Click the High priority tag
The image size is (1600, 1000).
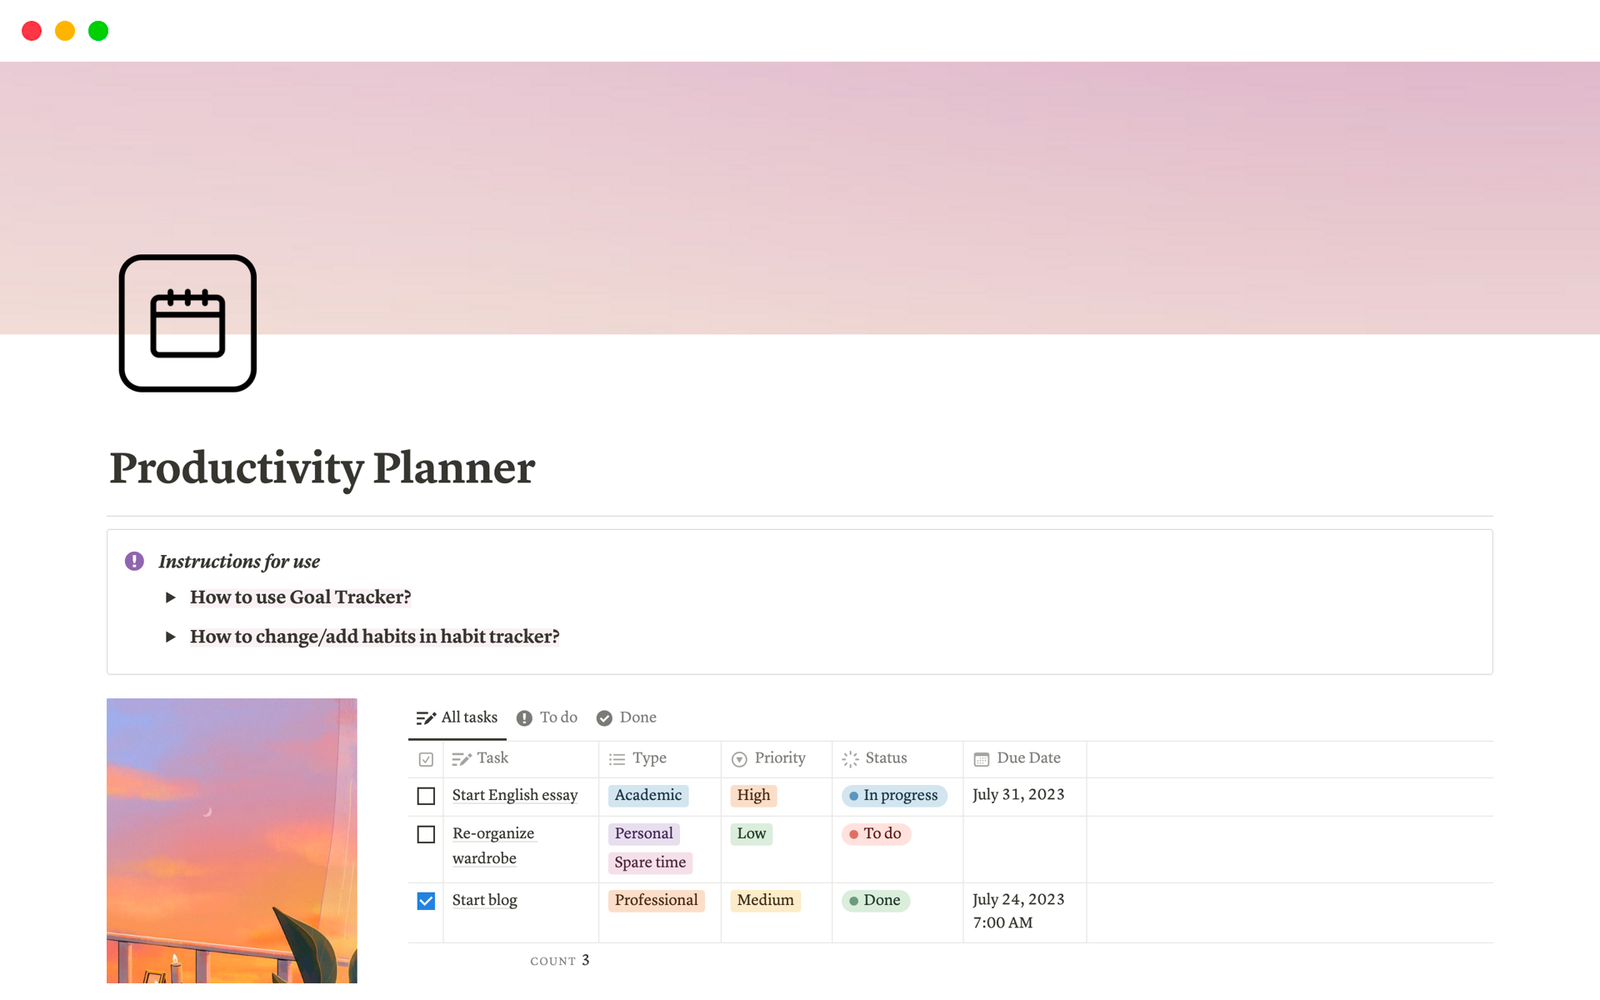(753, 796)
